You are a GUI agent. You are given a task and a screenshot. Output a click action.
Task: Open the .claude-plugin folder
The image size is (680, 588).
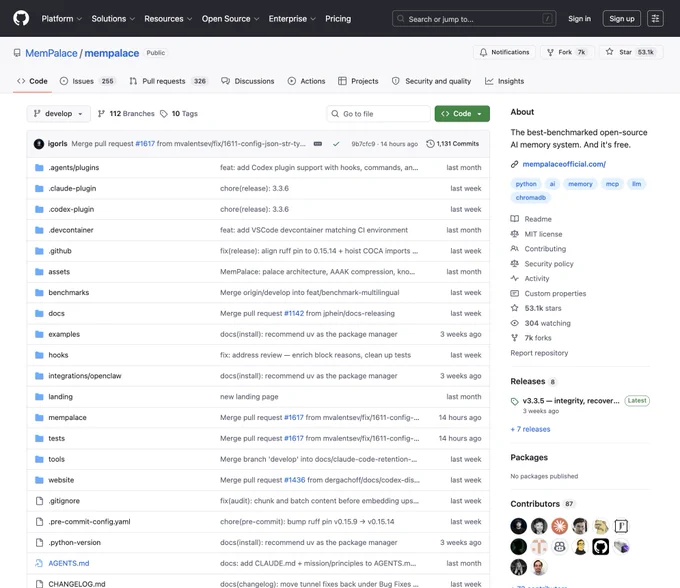point(72,188)
